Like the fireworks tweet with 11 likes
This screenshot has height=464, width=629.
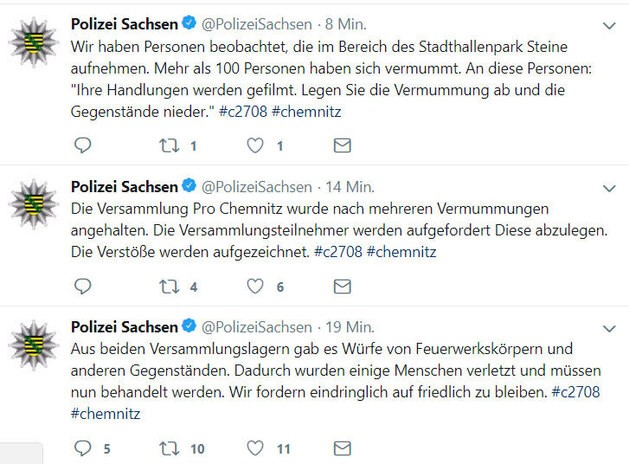tap(255, 448)
